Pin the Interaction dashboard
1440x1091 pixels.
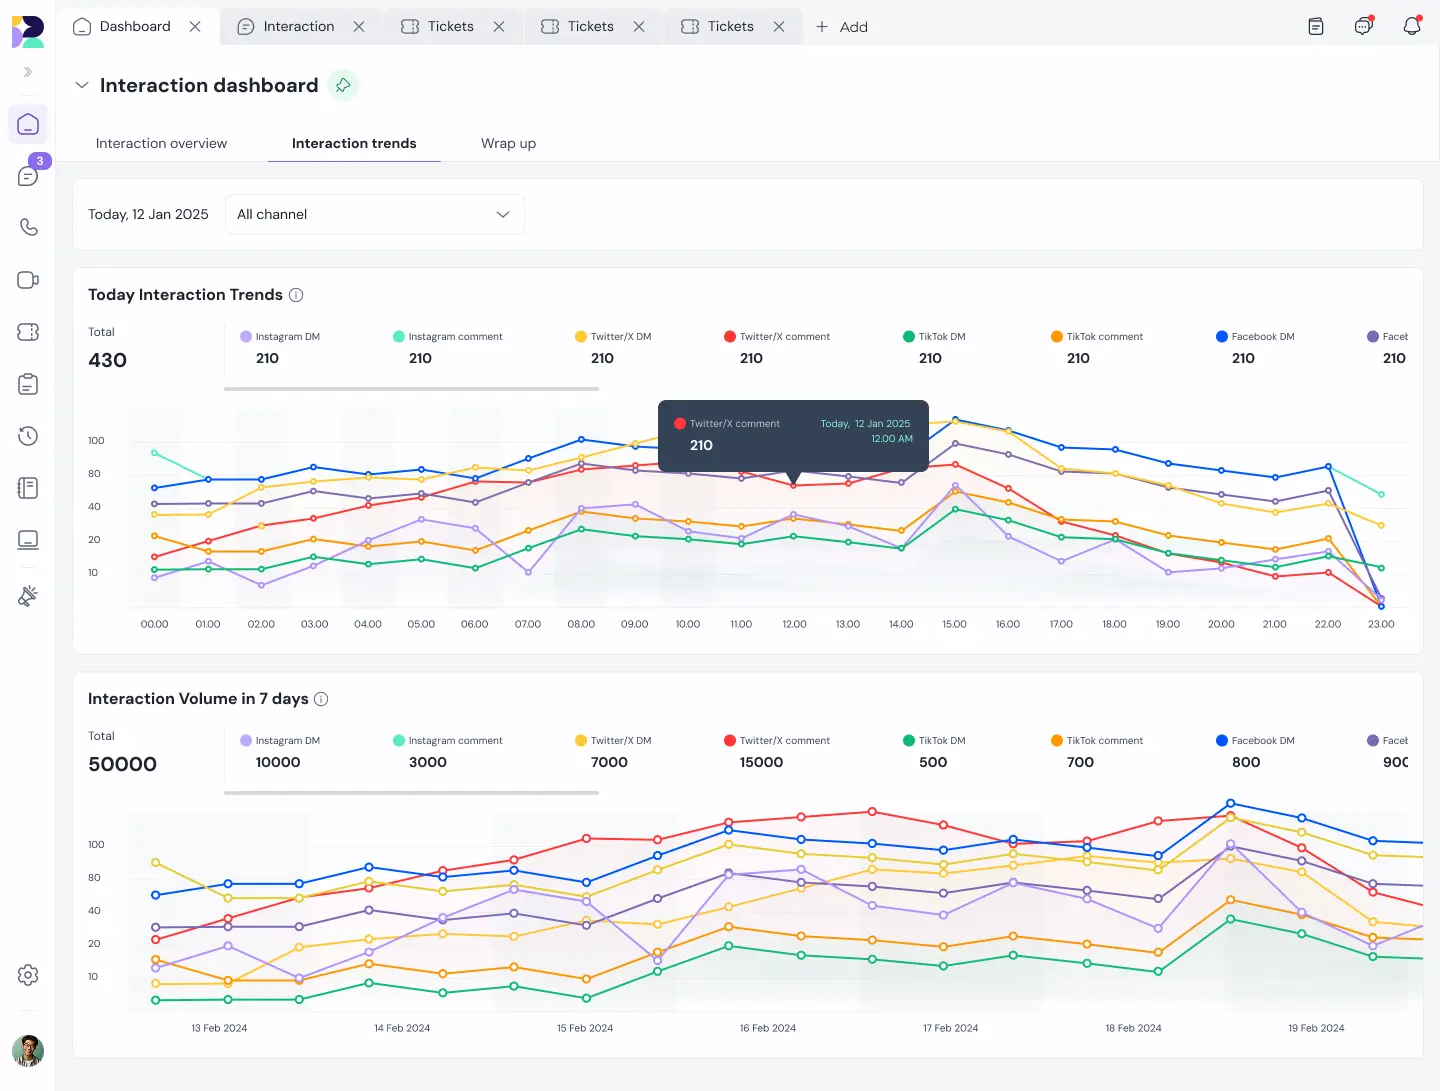click(x=343, y=85)
